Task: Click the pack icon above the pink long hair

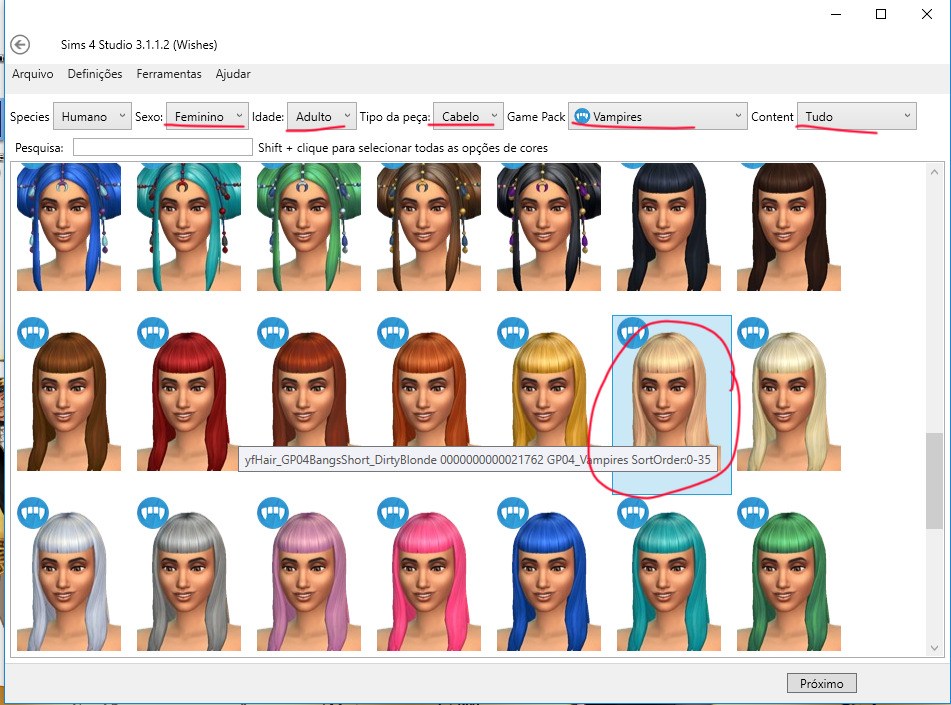Action: click(392, 512)
